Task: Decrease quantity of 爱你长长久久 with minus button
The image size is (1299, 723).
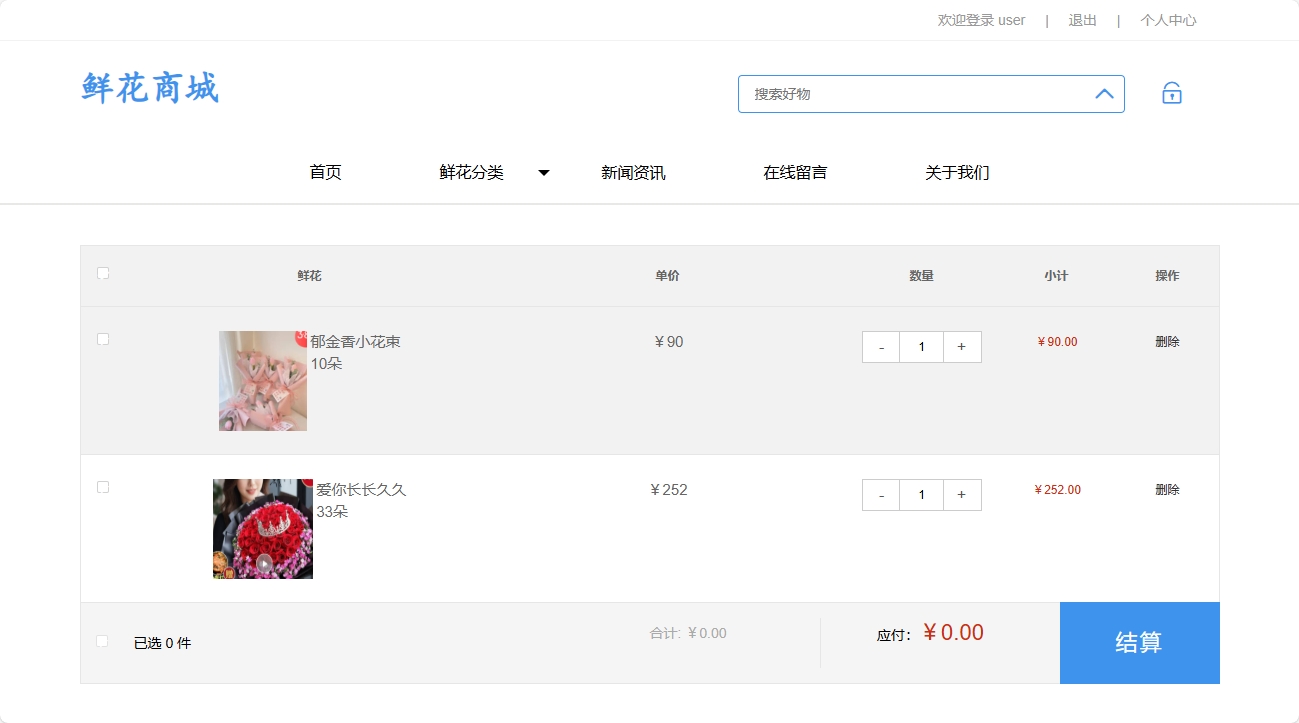Action: point(881,494)
